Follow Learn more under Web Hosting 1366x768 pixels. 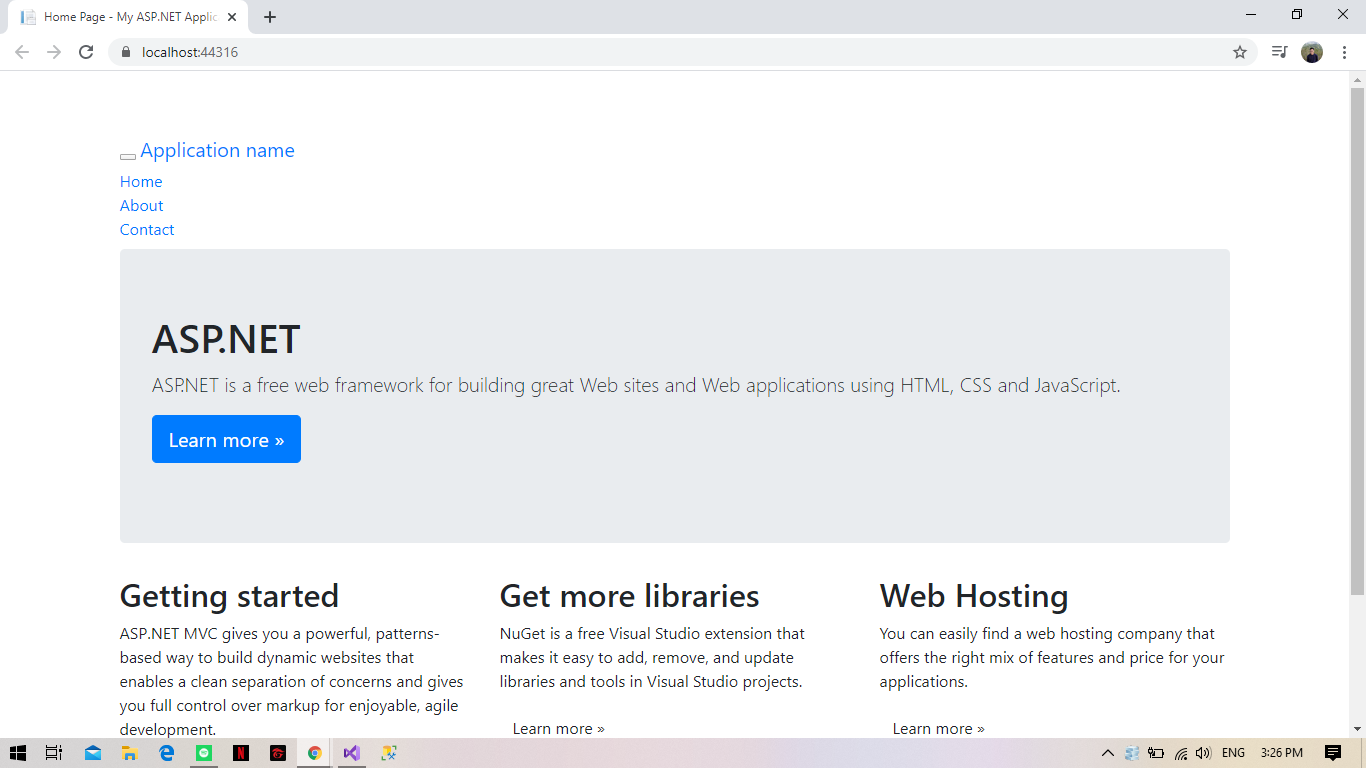pyautogui.click(x=938, y=729)
